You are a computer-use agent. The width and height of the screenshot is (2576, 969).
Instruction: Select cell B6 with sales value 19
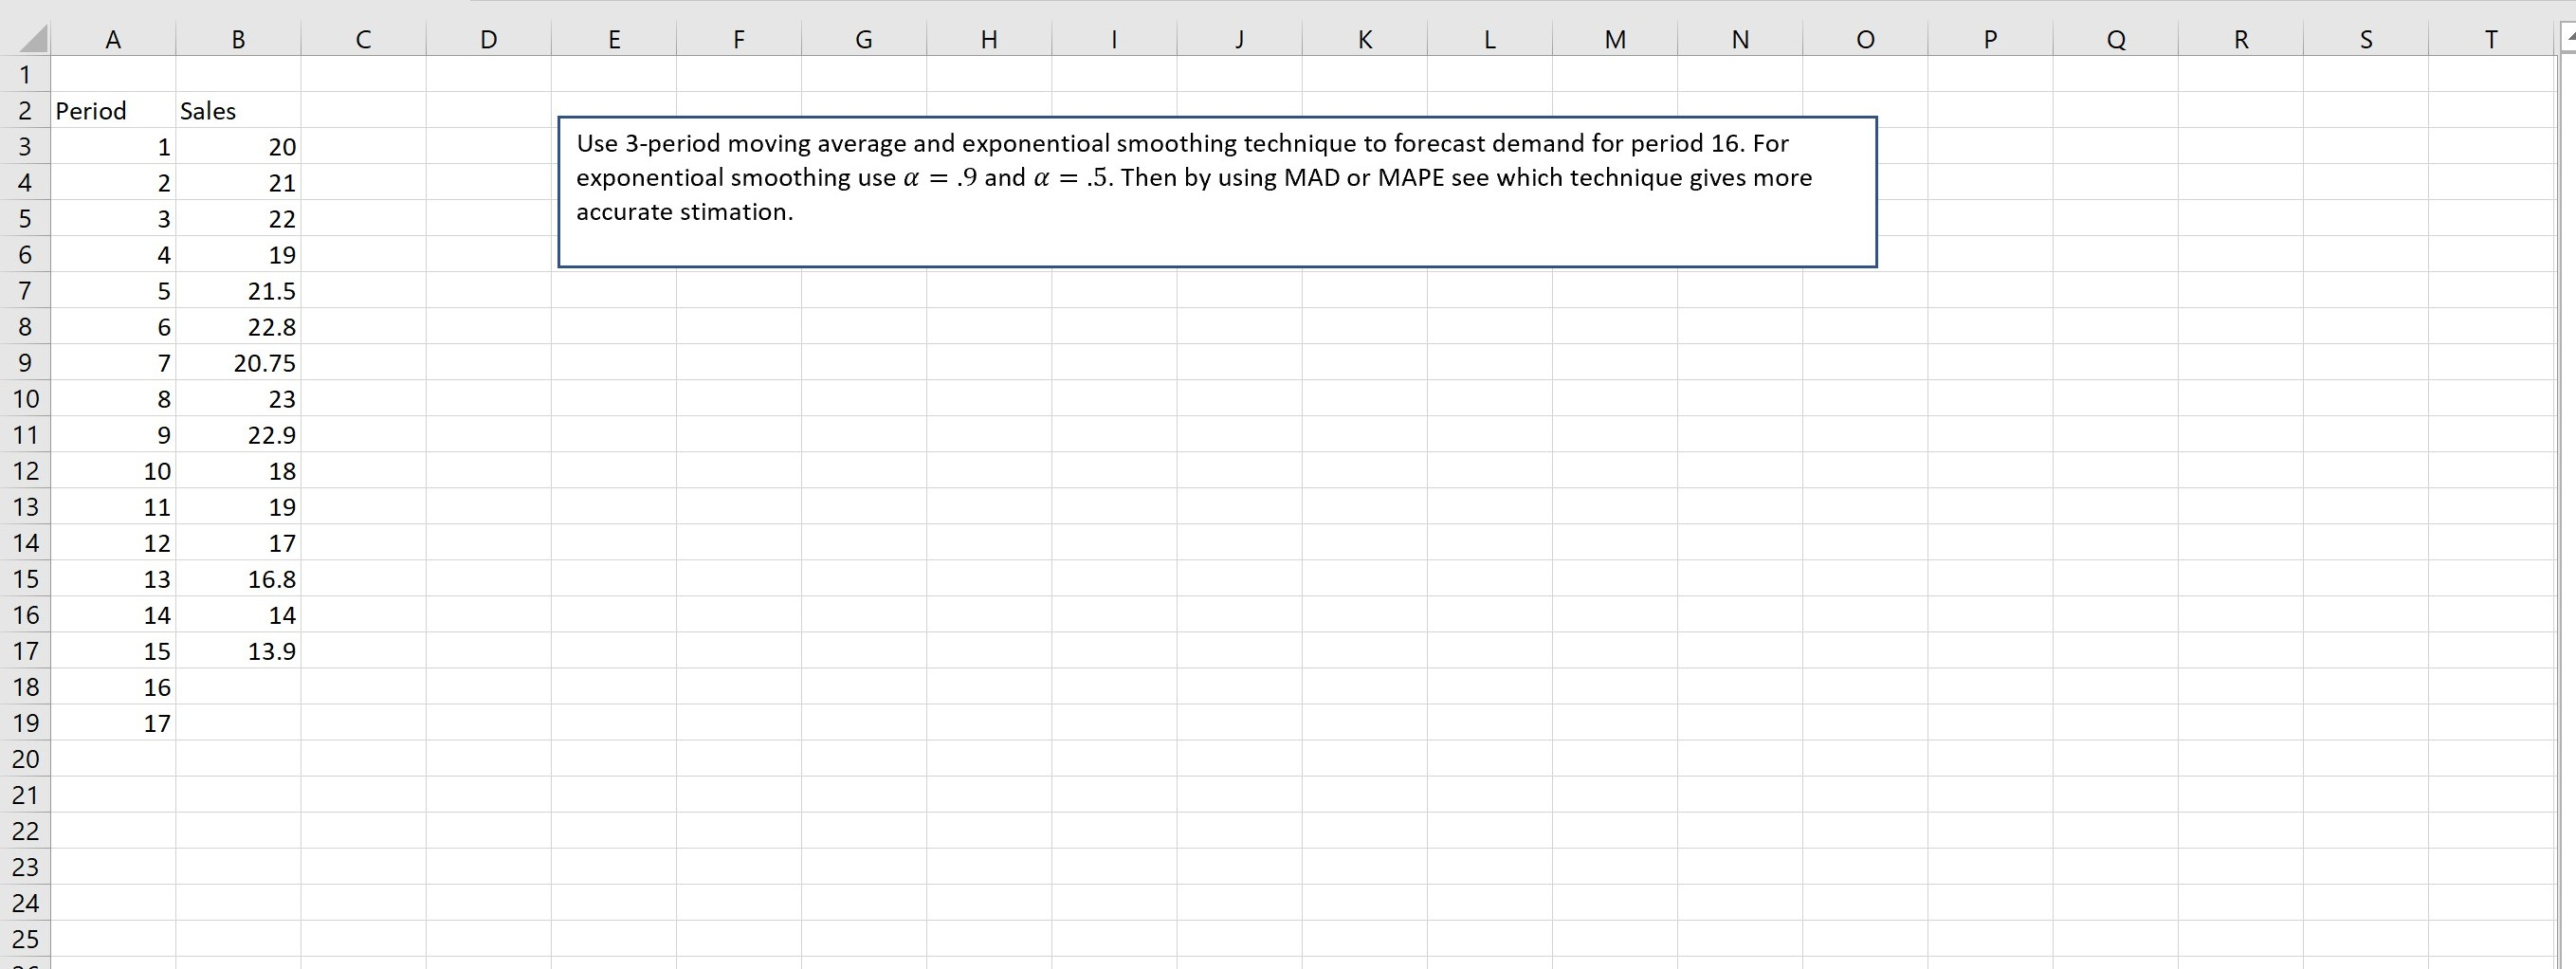[x=238, y=254]
